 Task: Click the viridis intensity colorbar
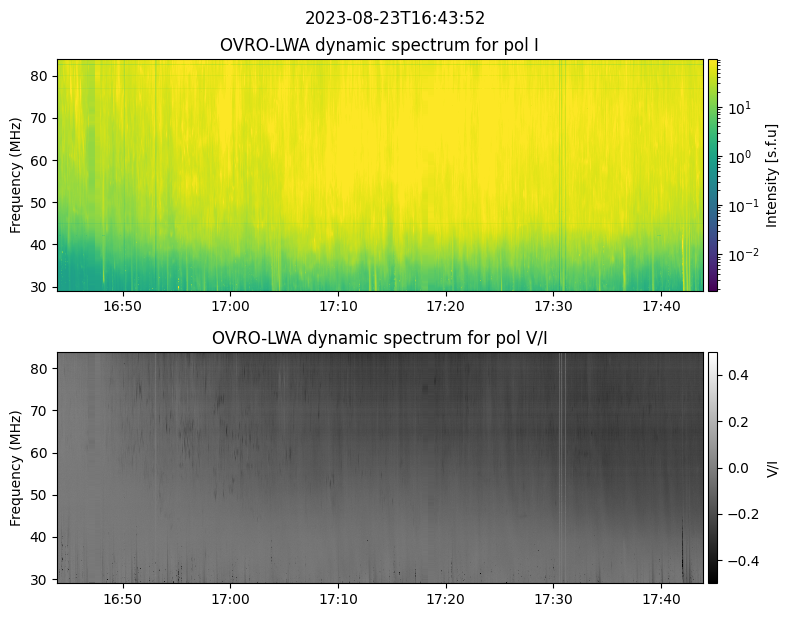[x=713, y=175]
